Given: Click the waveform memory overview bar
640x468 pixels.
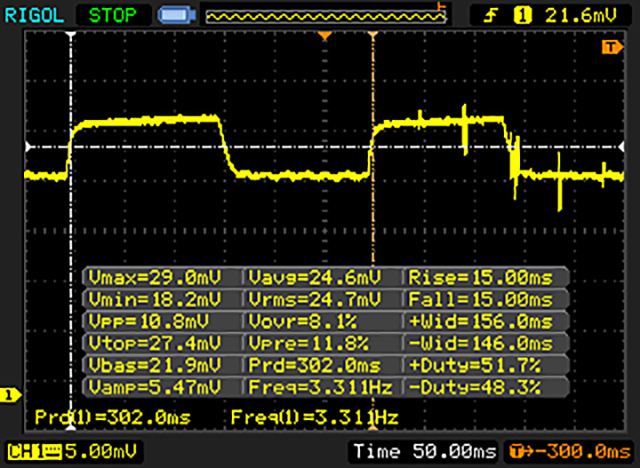Looking at the screenshot, I should [x=326, y=16].
